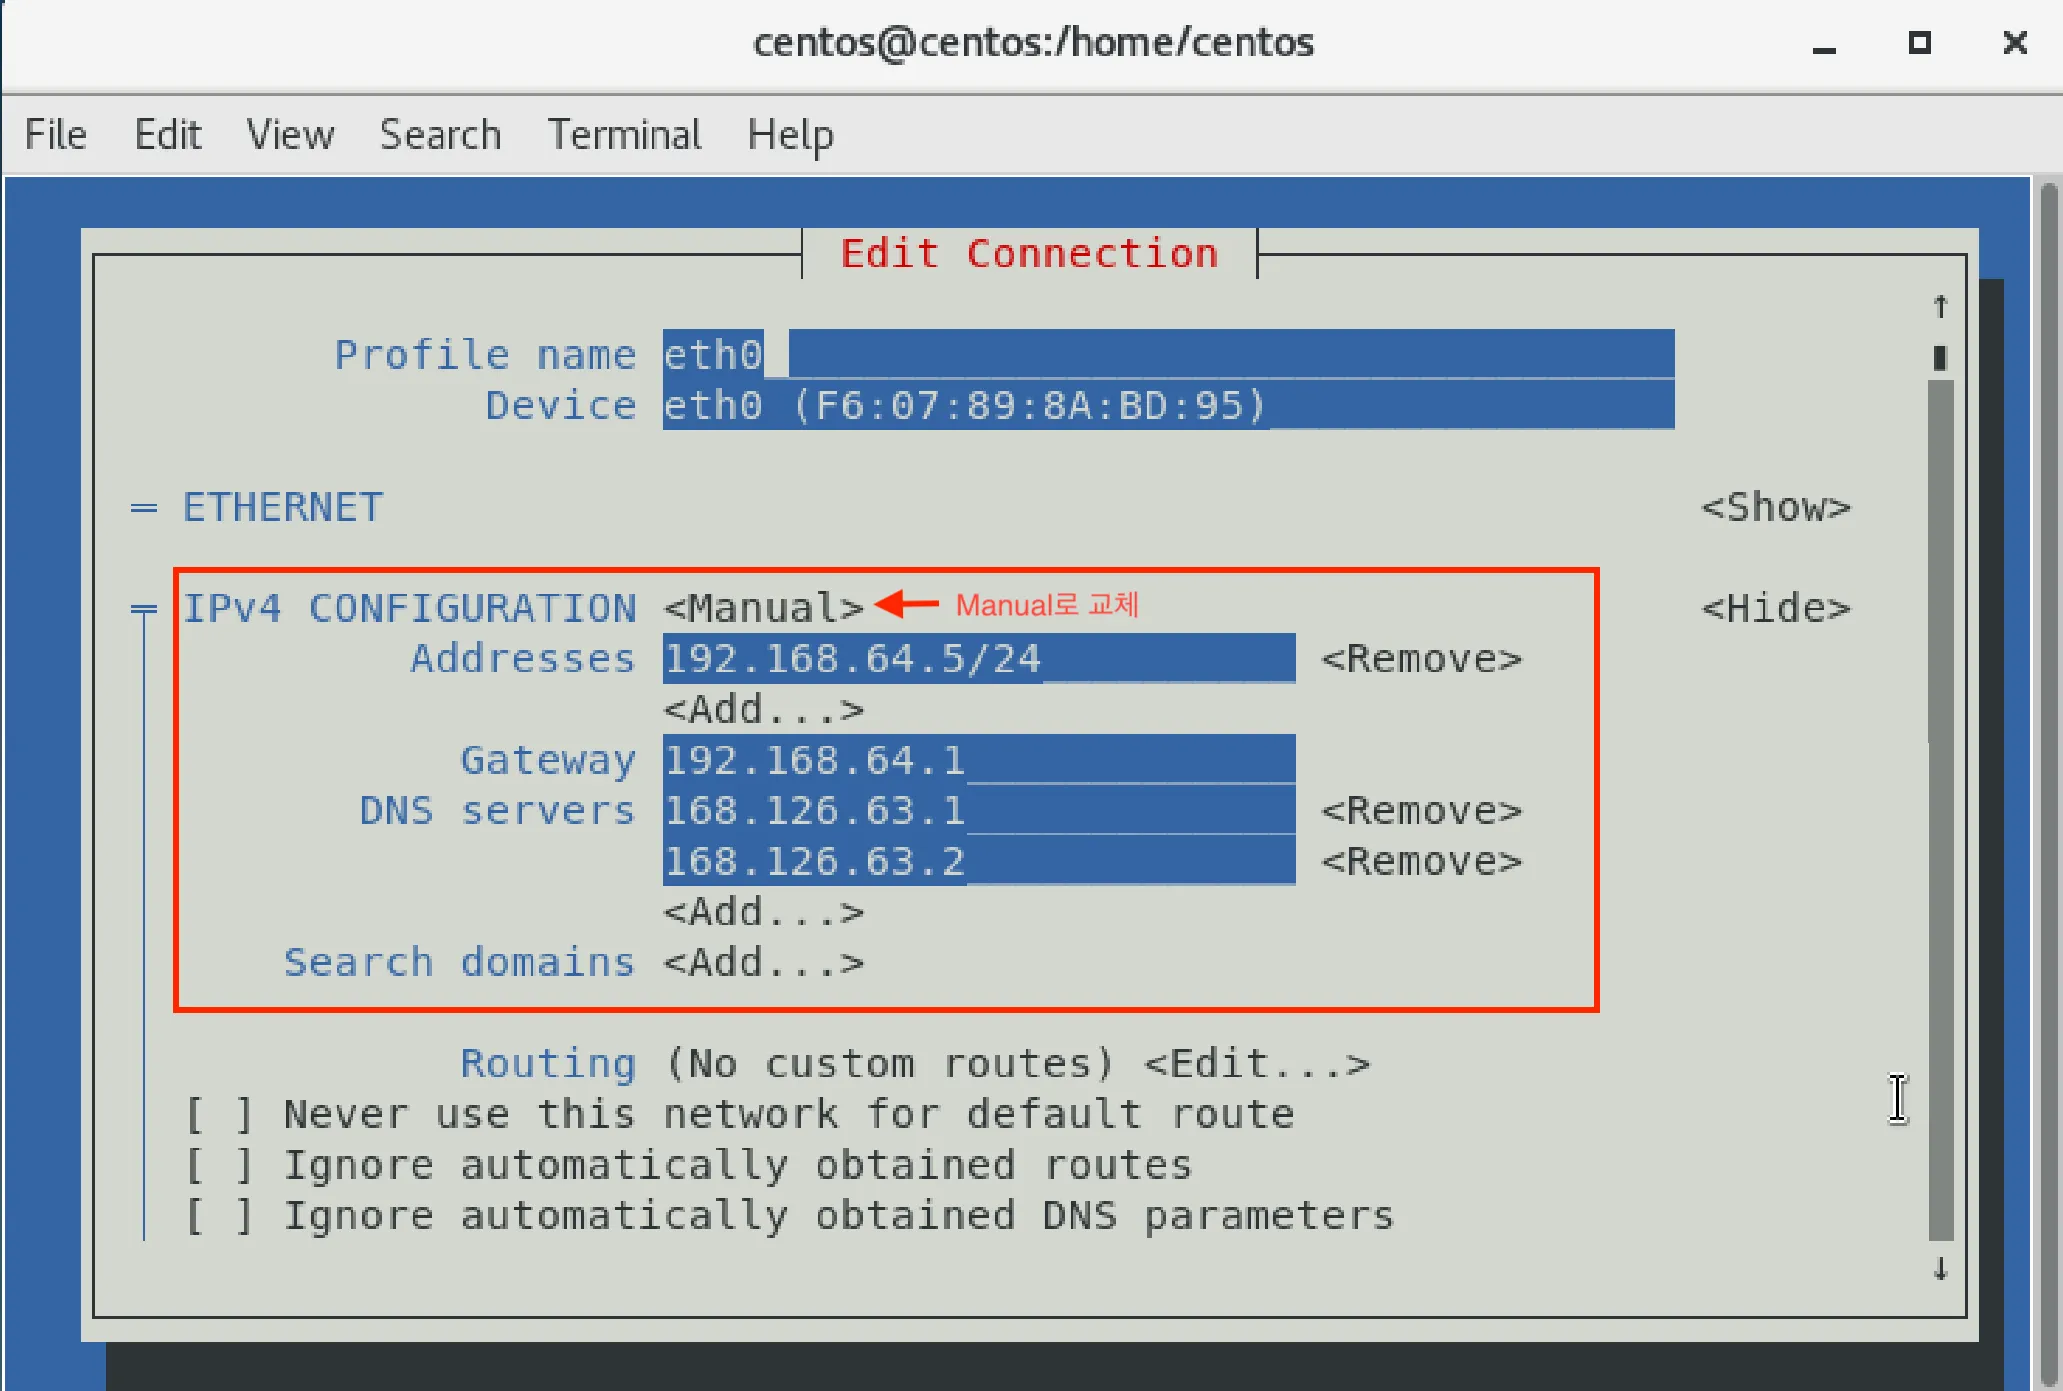This screenshot has width=2063, height=1391.
Task: Open the Edit menu
Action: tap(167, 134)
